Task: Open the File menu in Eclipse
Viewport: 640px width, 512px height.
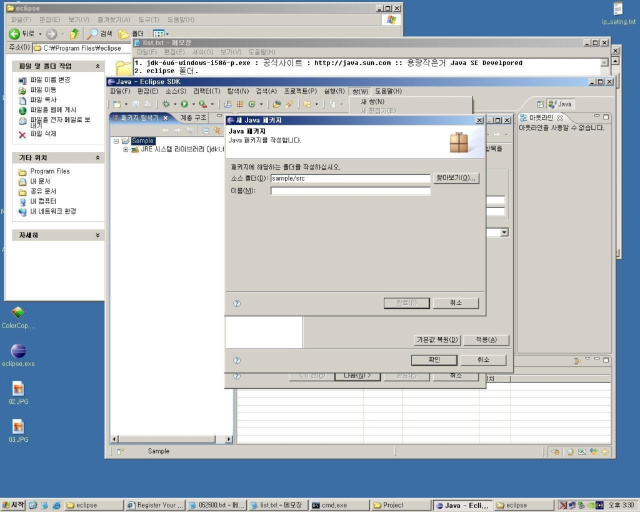Action: (x=120, y=91)
